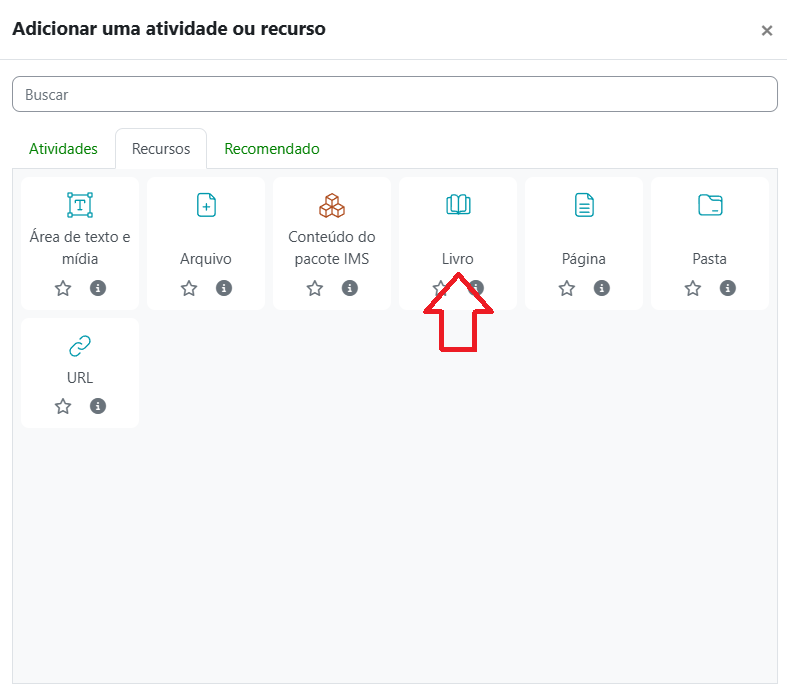Show info about the Arquivo resource

[224, 288]
